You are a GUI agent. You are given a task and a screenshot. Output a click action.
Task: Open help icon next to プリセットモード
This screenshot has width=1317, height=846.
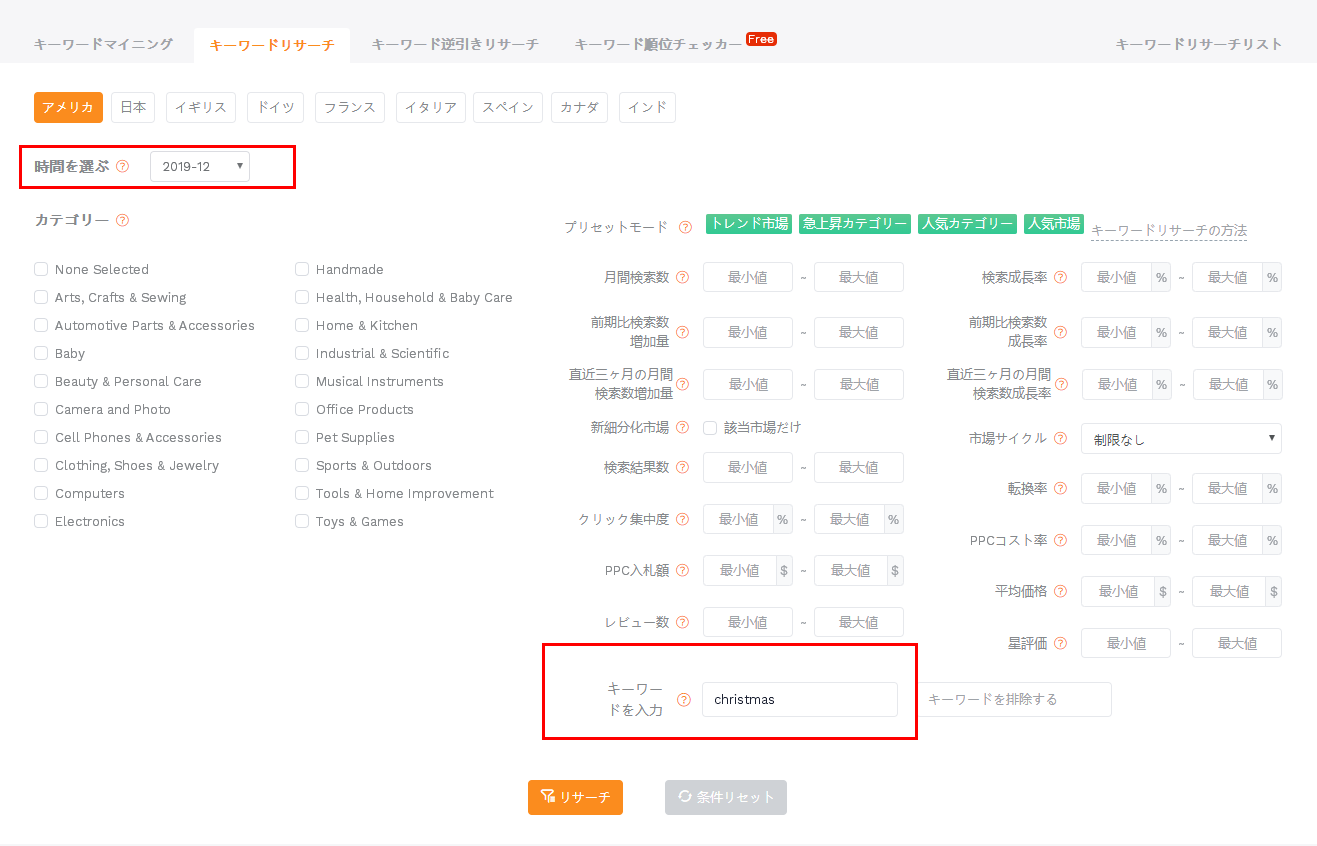click(685, 227)
